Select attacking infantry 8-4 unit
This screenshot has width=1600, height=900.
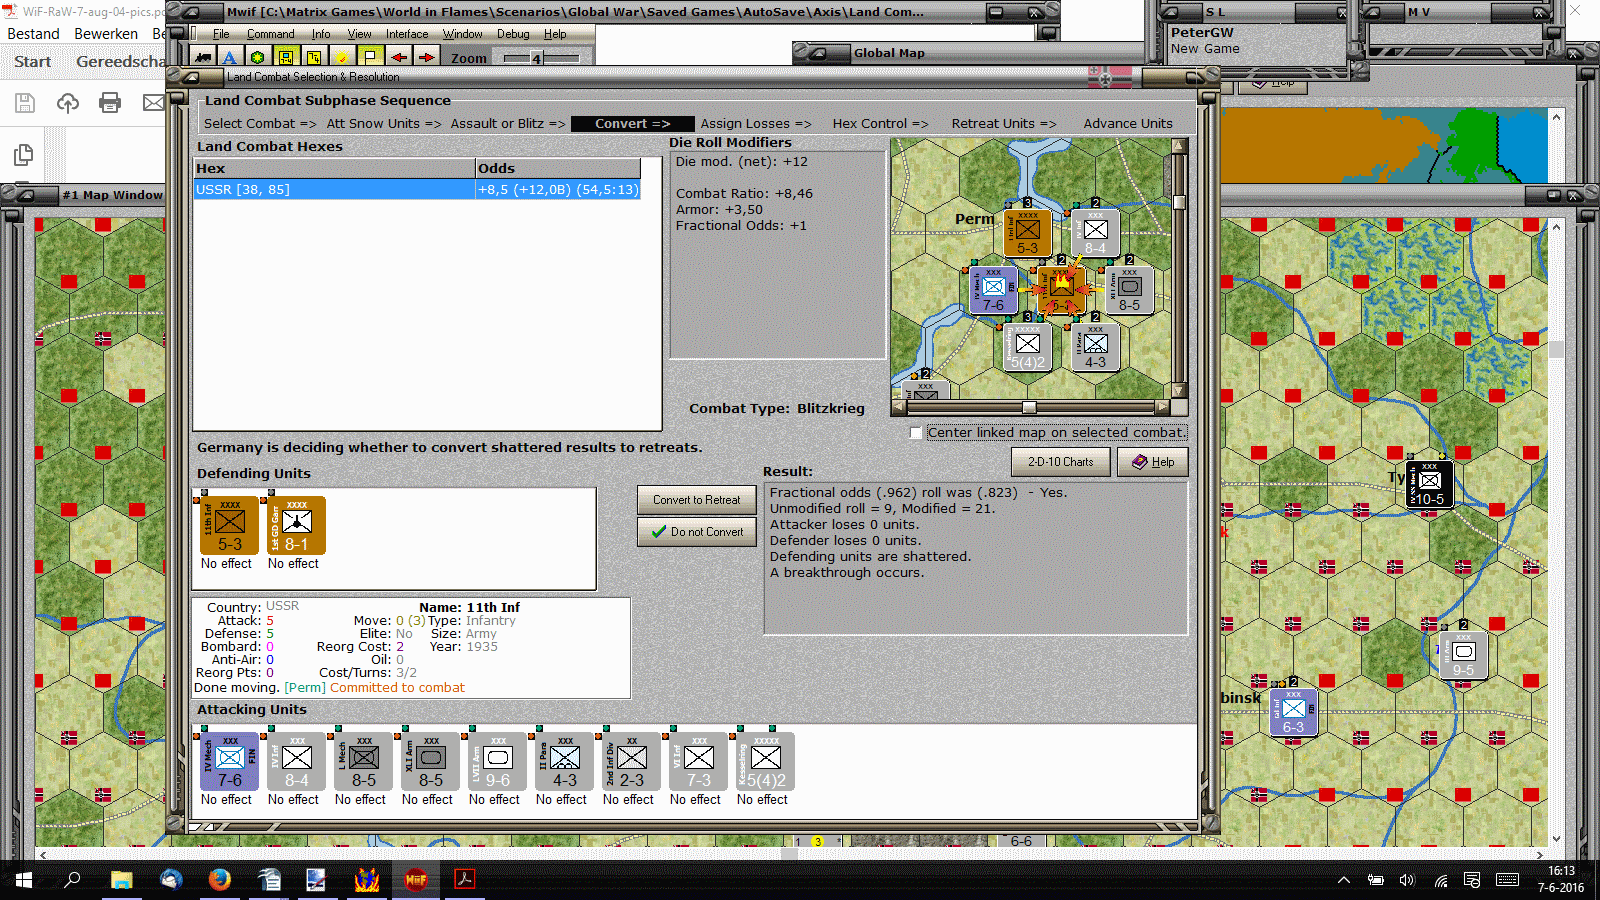tap(297, 761)
